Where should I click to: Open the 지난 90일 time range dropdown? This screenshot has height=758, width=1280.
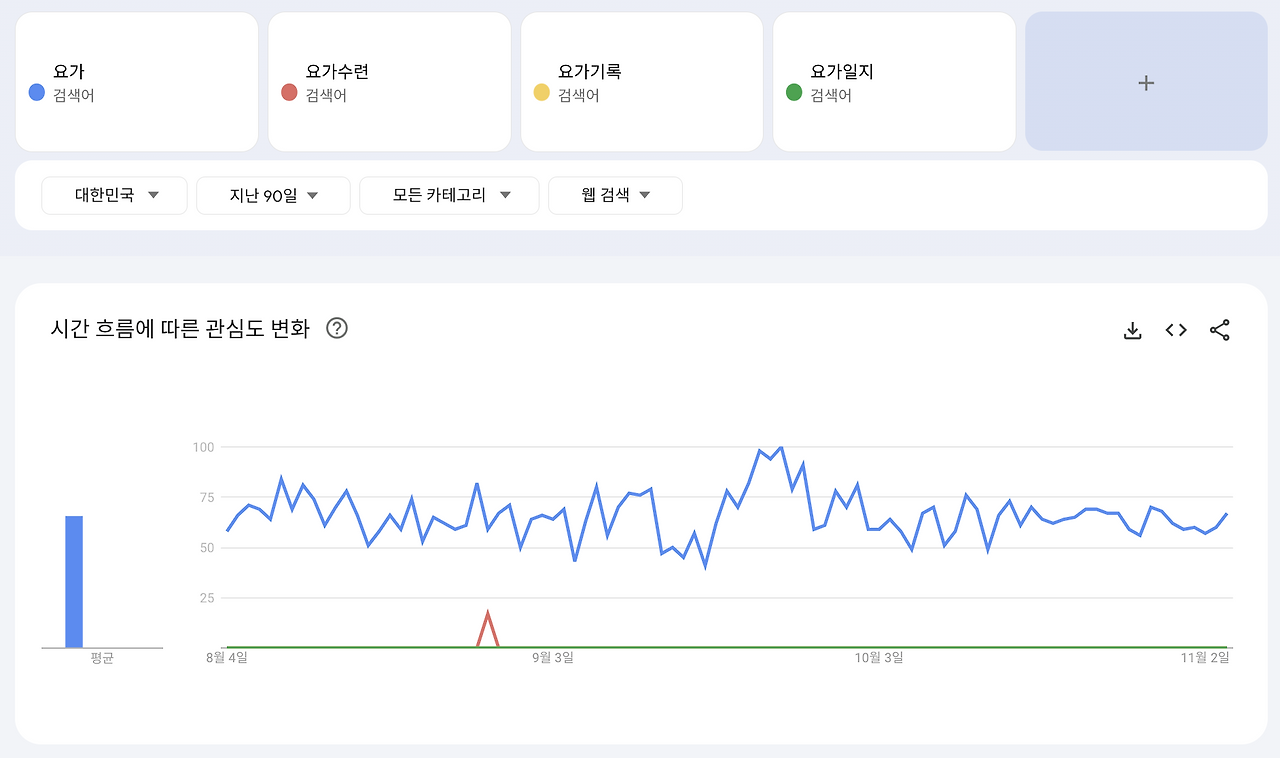[273, 195]
